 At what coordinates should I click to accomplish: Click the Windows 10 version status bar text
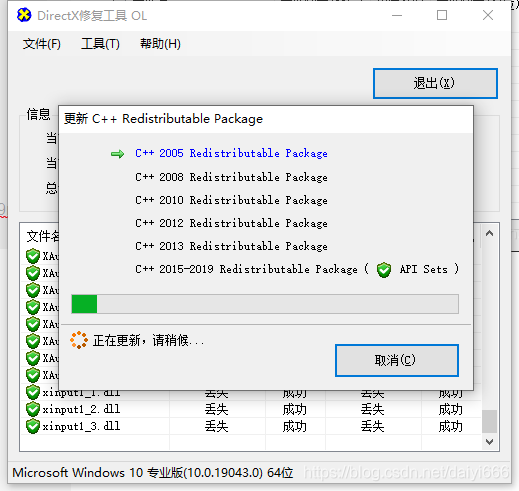pyautogui.click(x=153, y=473)
